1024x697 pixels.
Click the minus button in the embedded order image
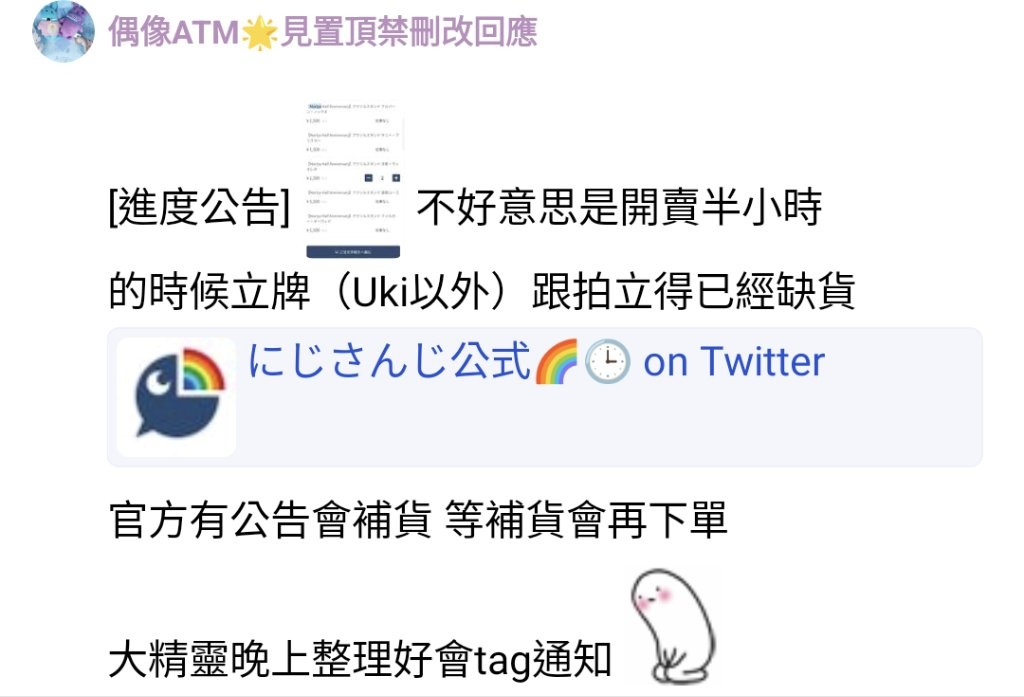click(368, 178)
